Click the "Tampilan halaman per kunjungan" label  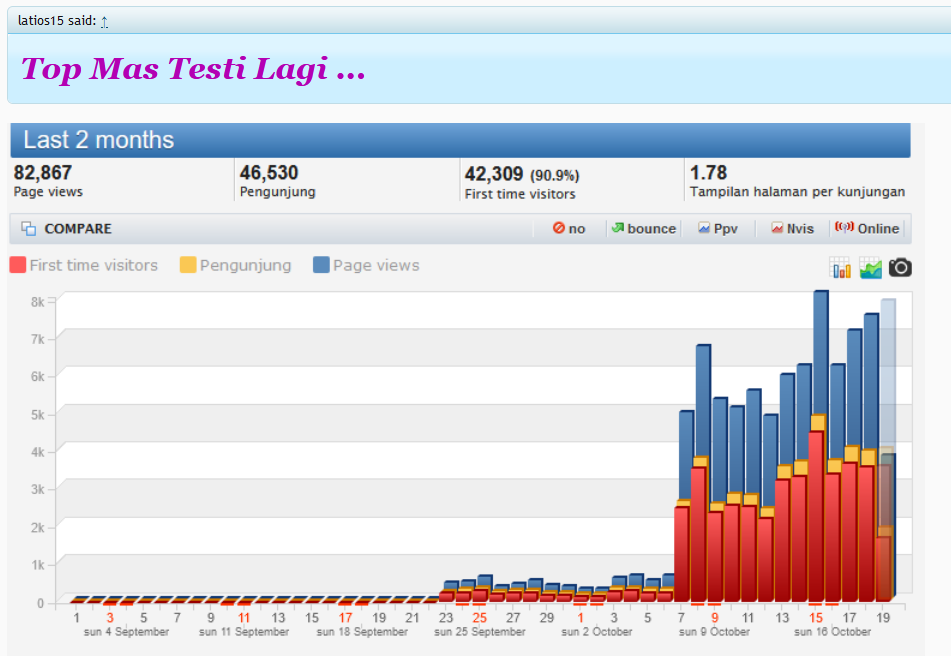(x=797, y=192)
